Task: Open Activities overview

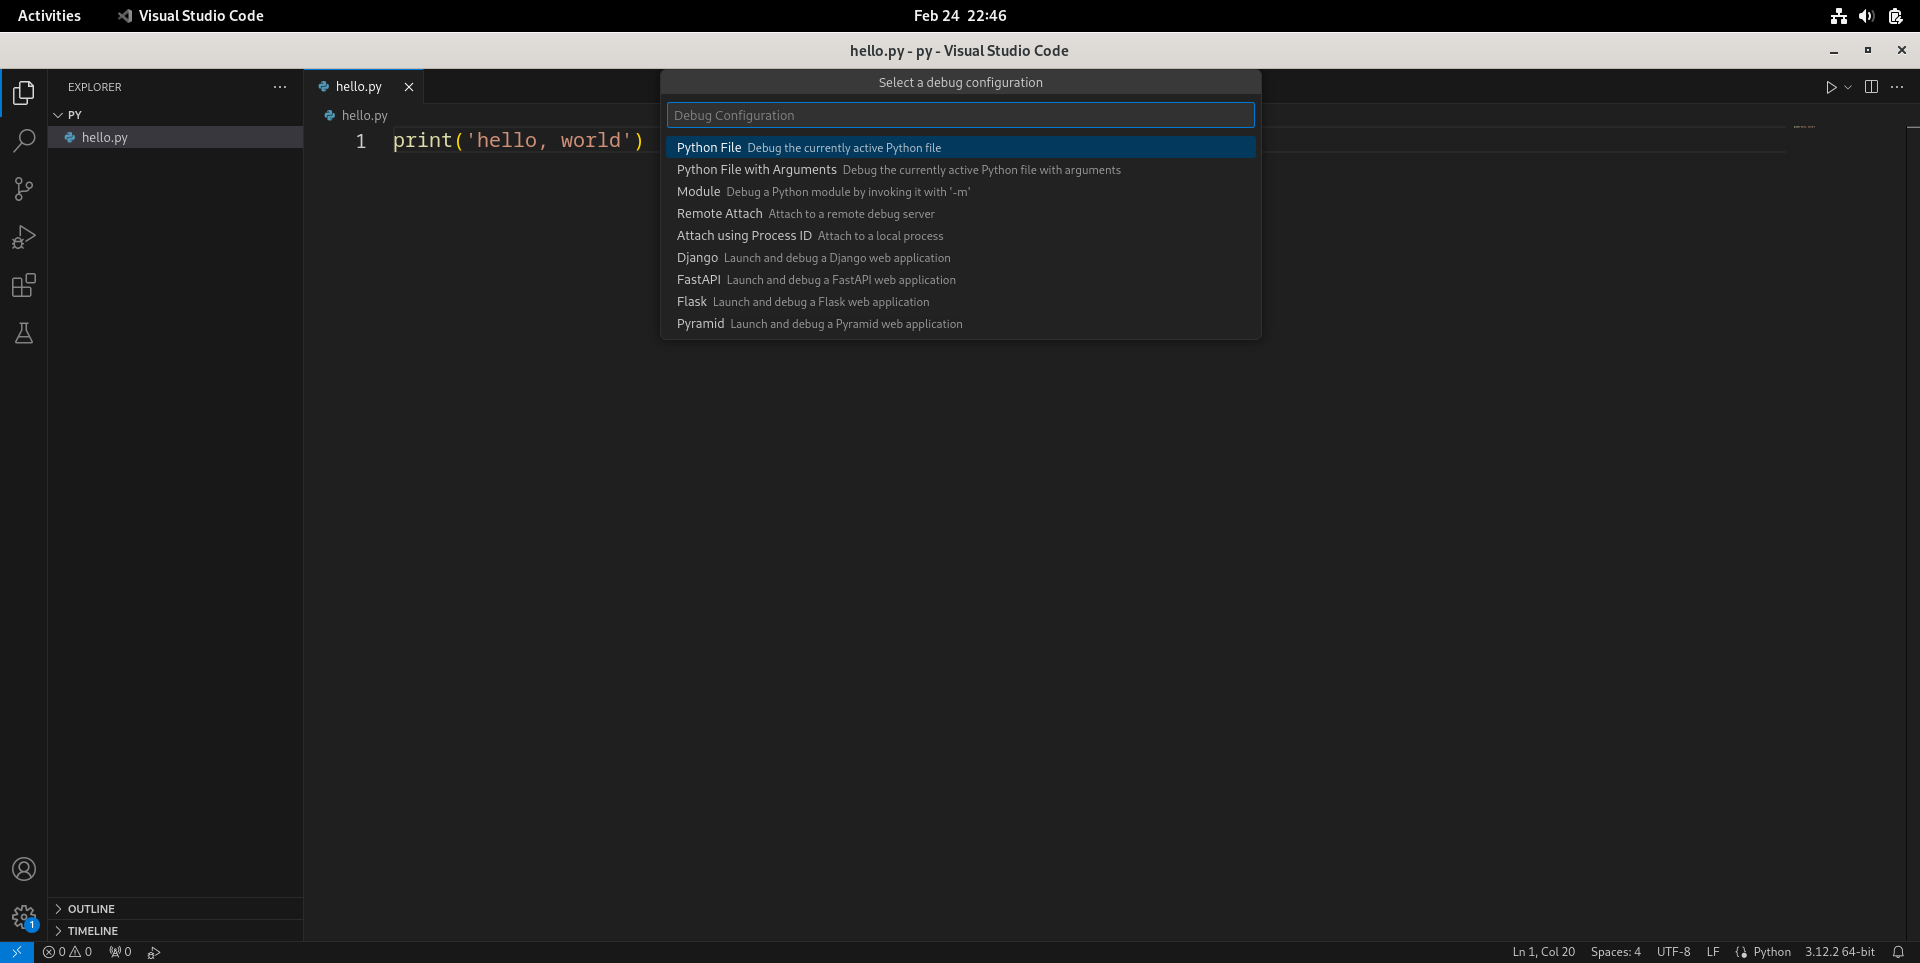Action: [x=49, y=16]
